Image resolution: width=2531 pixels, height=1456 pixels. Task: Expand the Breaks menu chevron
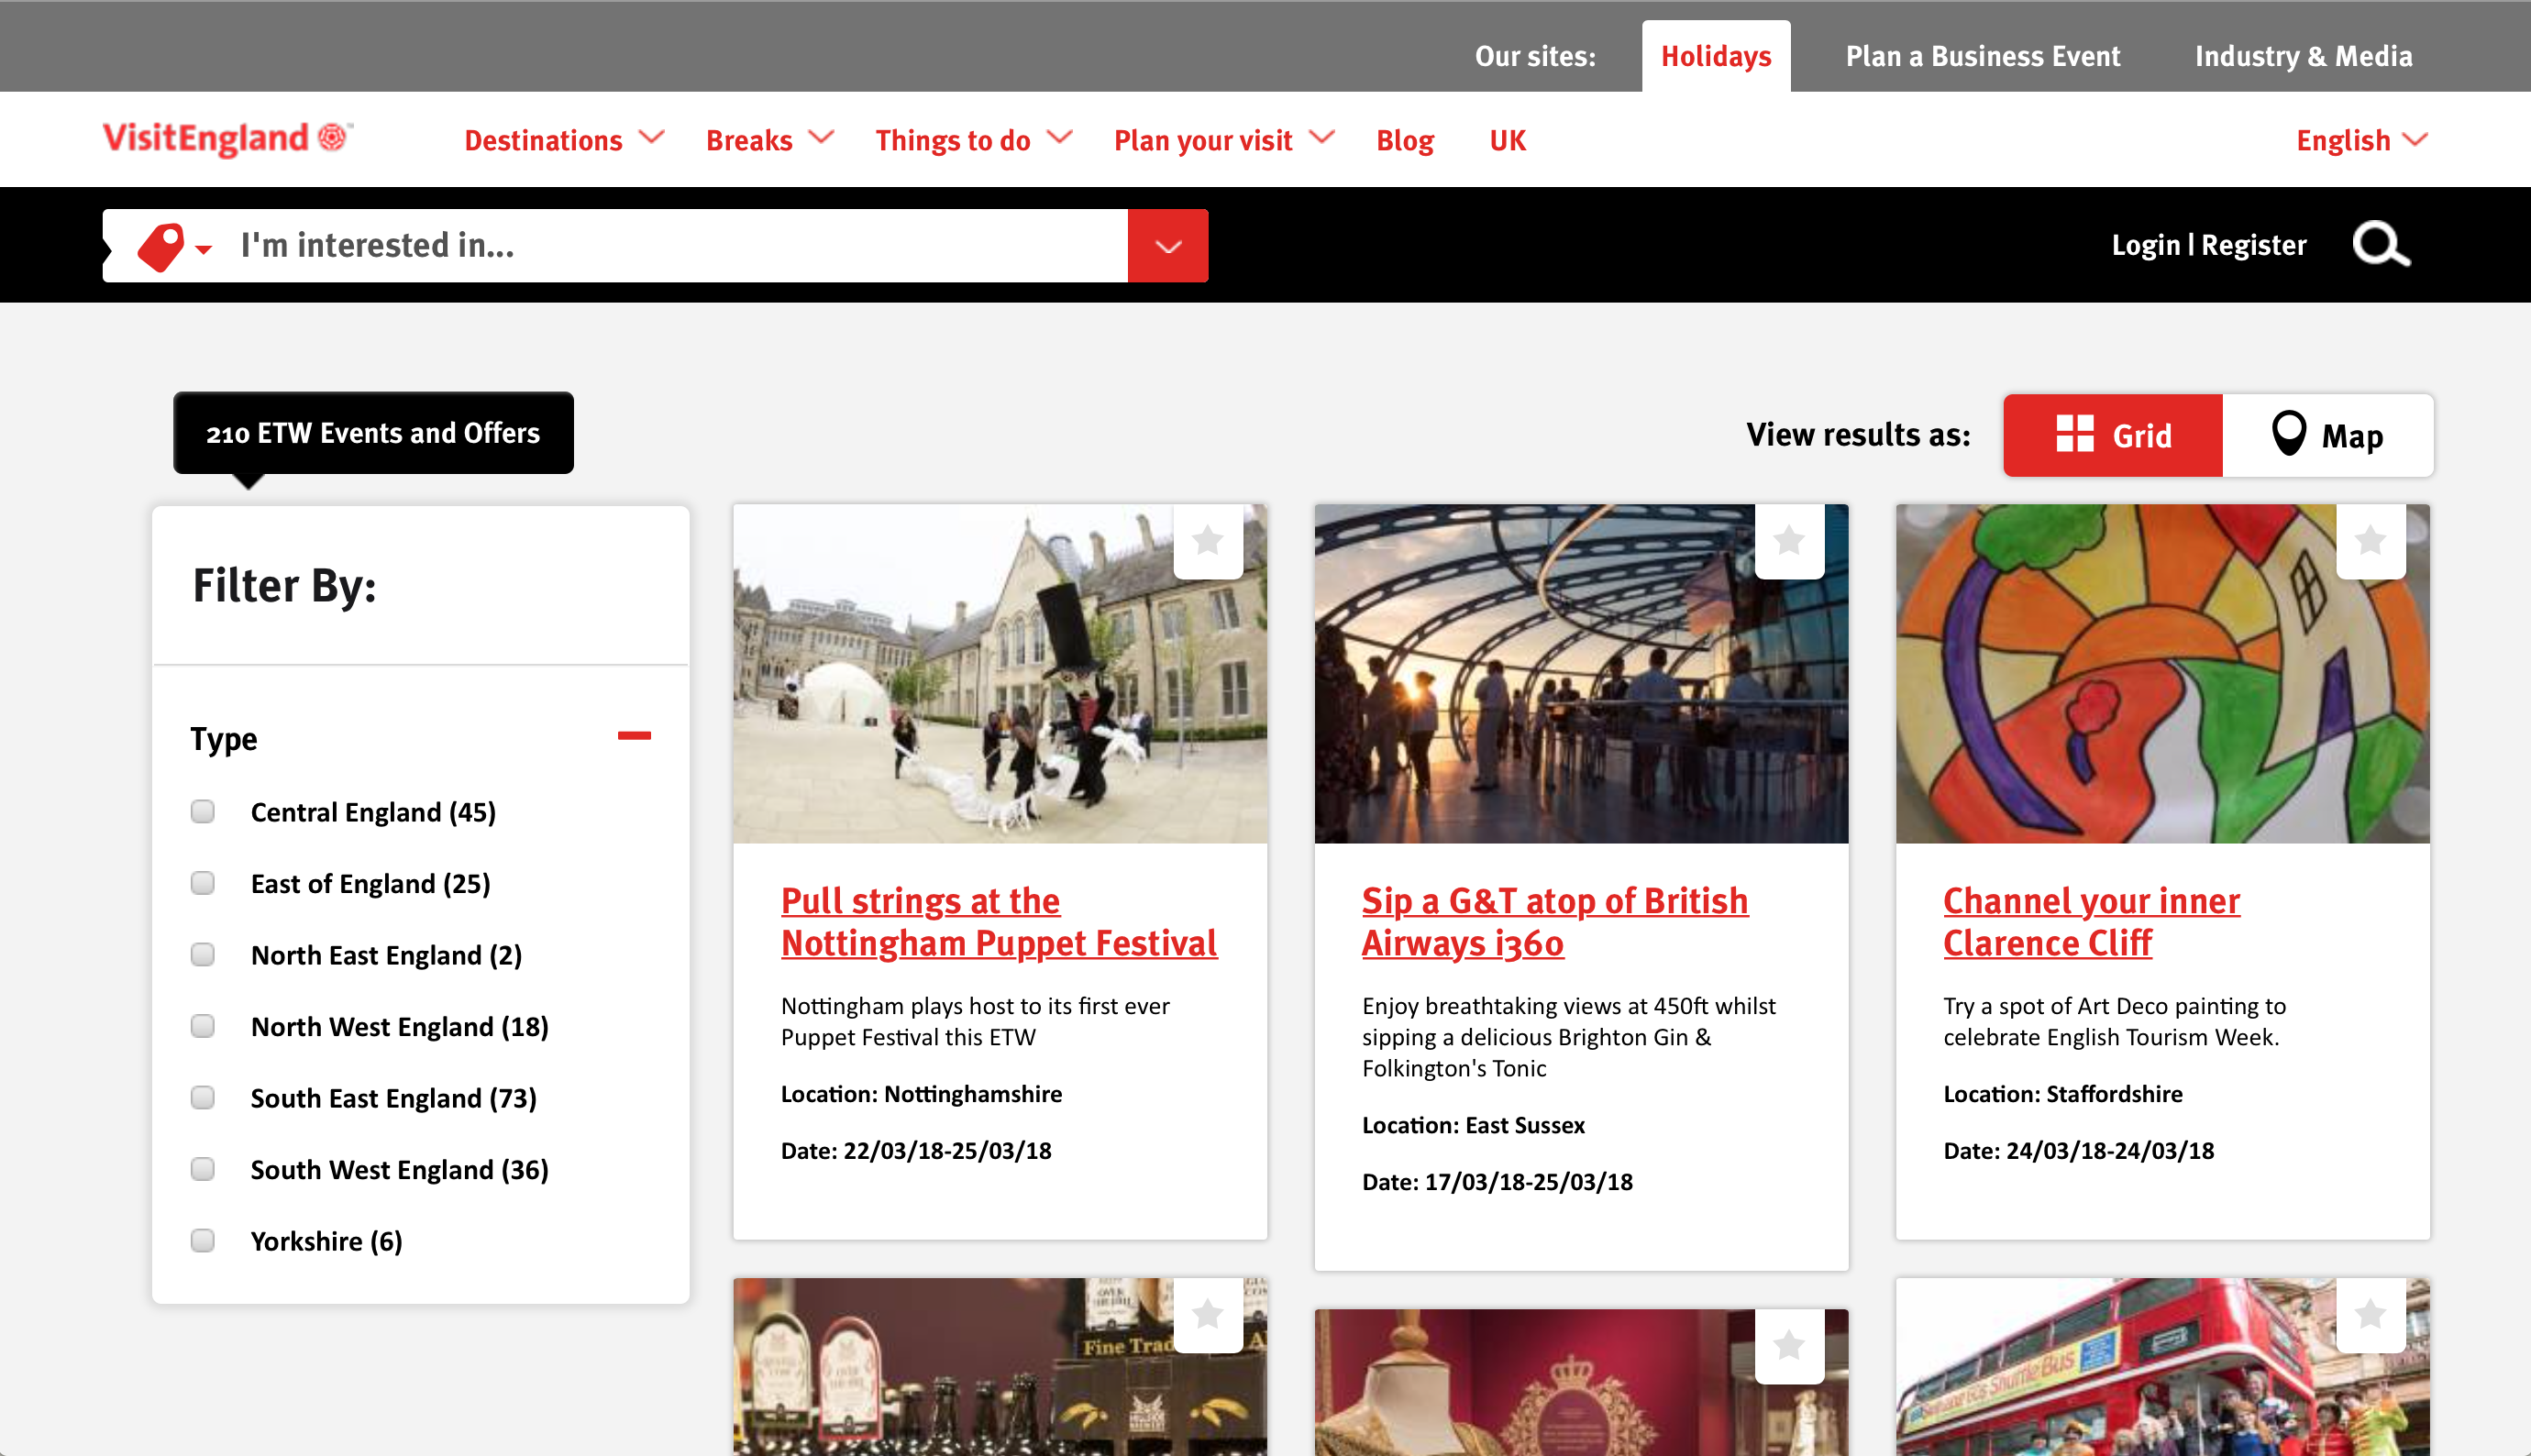[822, 137]
